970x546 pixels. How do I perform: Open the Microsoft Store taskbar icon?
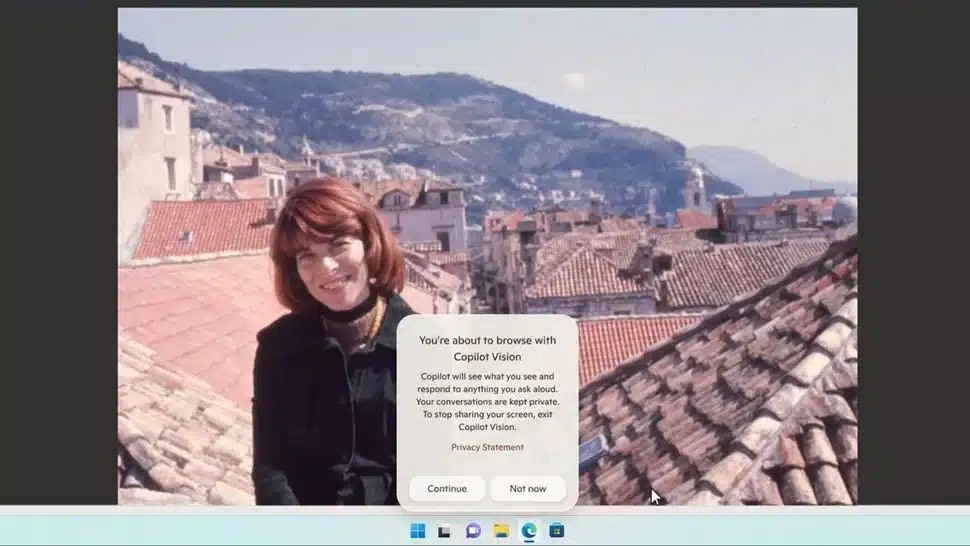pos(557,531)
